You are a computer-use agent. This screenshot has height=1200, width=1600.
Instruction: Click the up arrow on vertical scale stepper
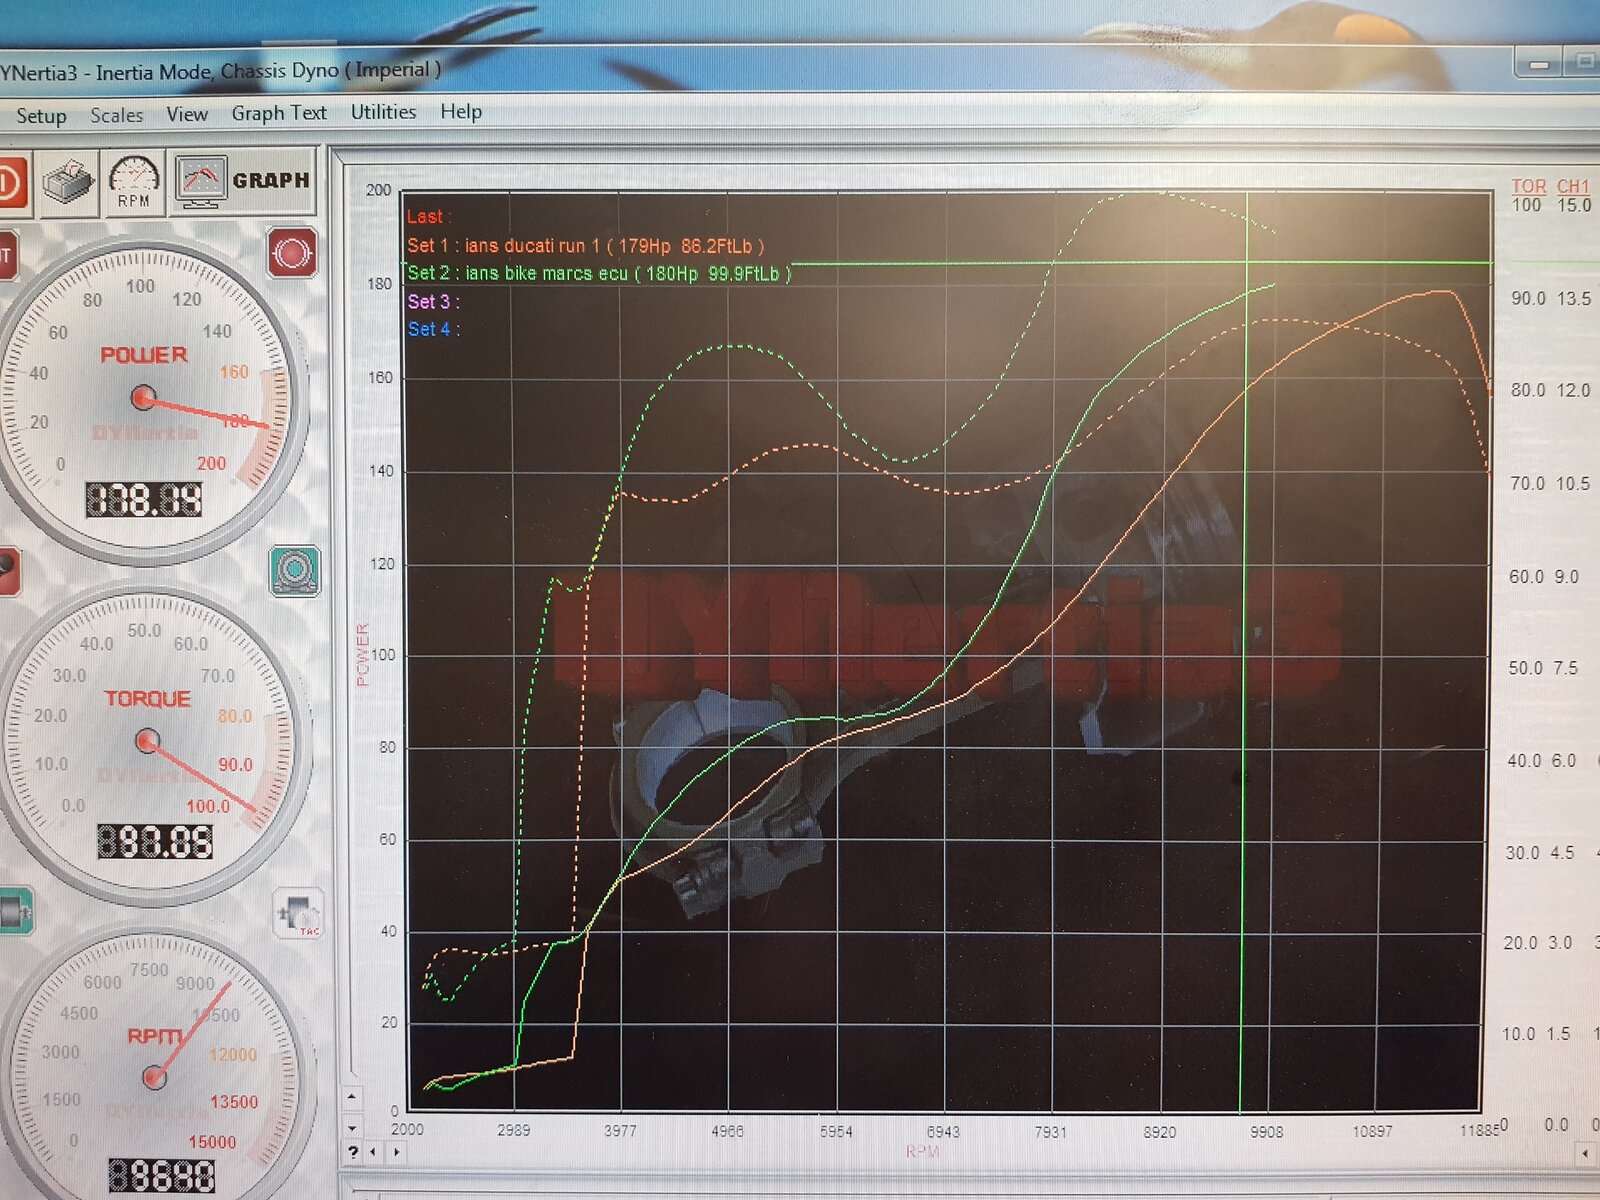coord(352,1097)
